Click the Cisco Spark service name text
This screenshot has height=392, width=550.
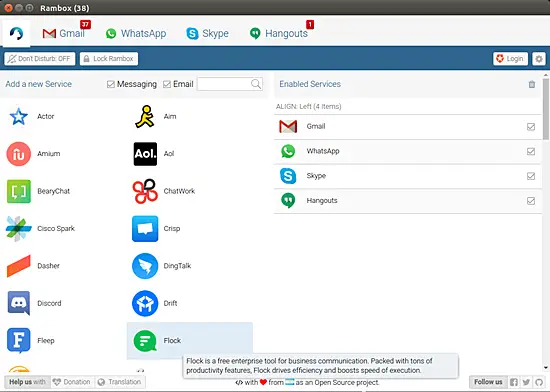[56, 229]
